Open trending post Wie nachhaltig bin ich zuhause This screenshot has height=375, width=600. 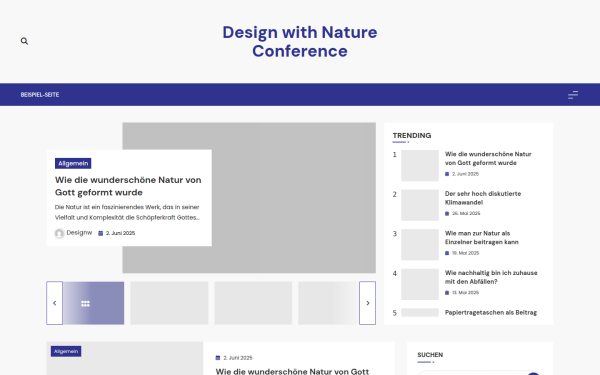click(491, 277)
